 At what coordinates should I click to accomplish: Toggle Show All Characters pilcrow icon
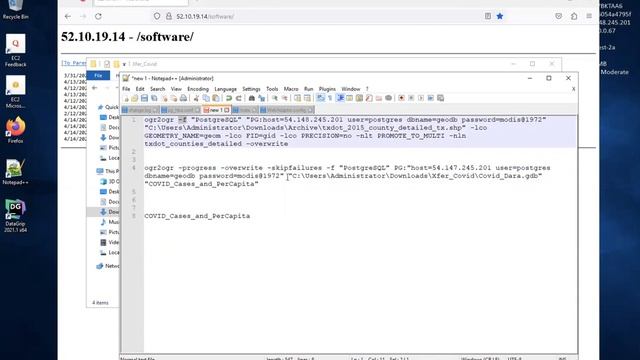(330, 98)
